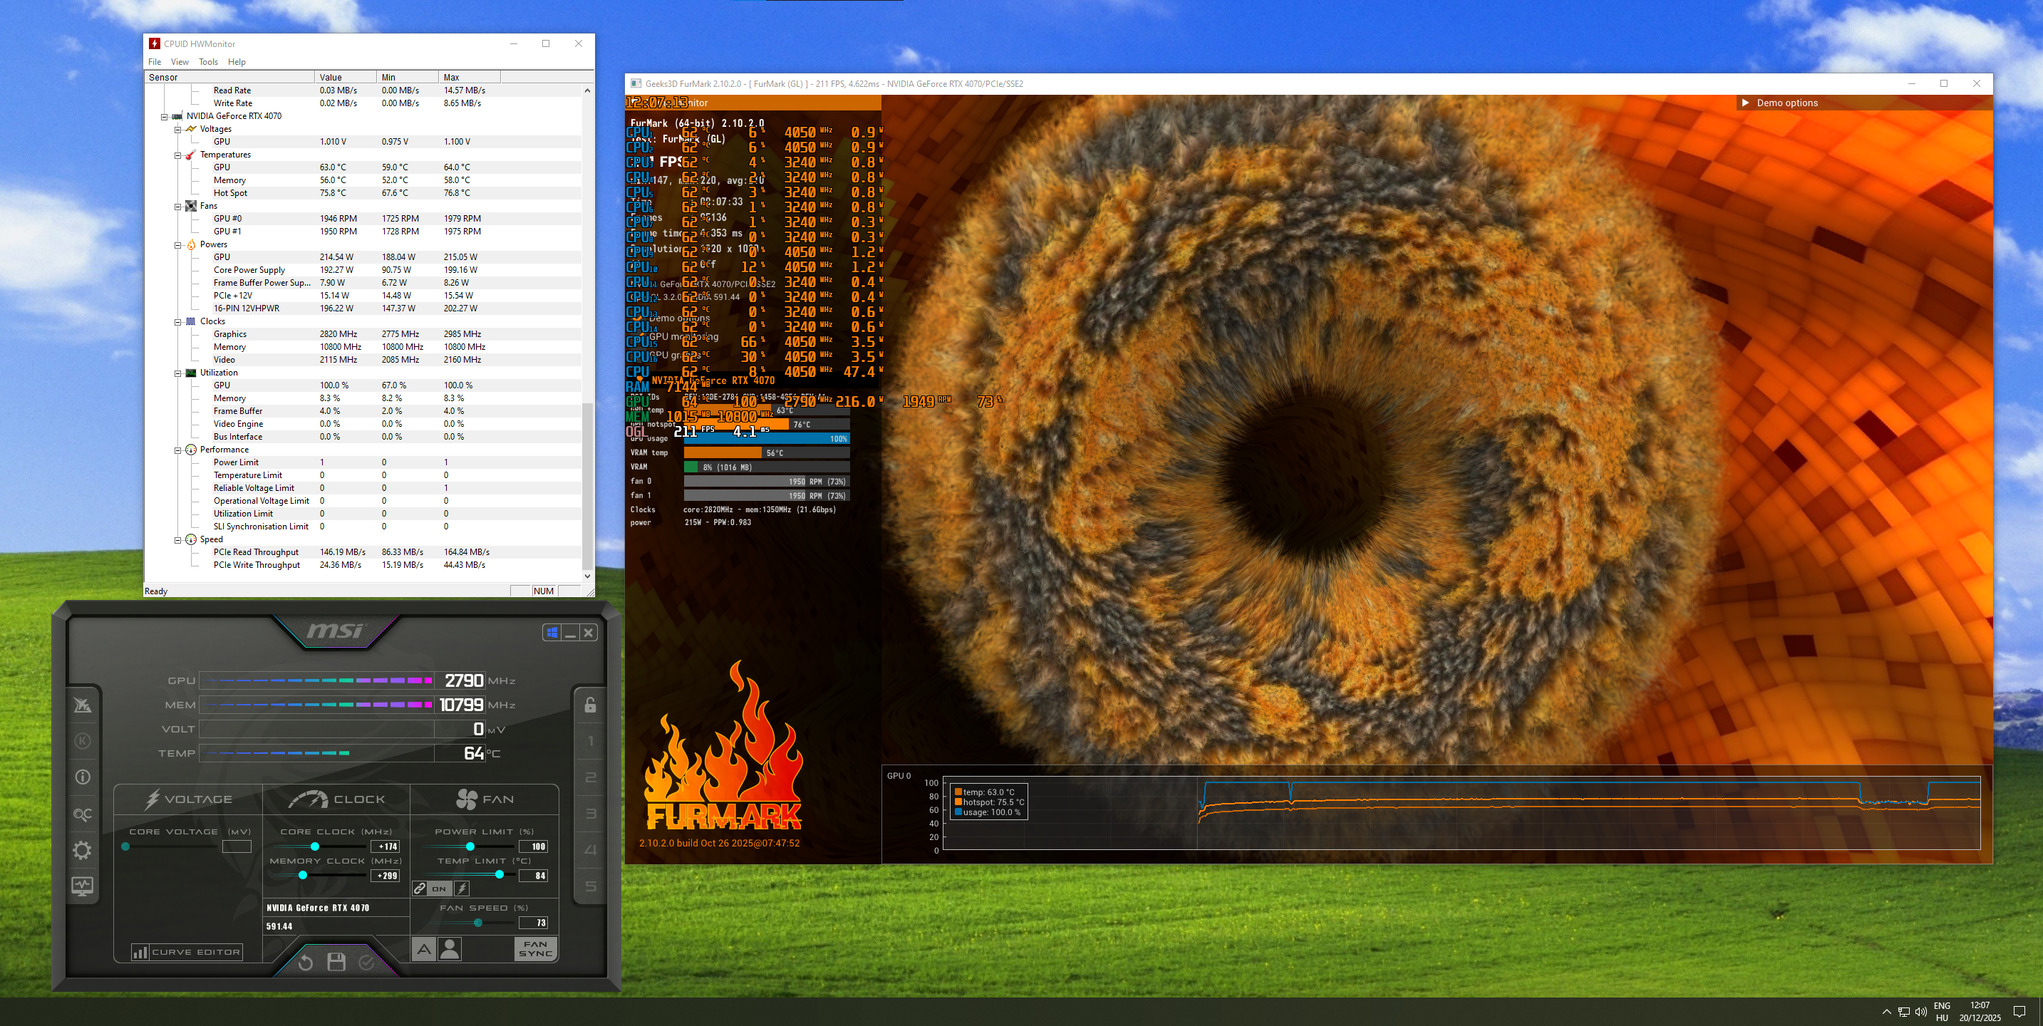Image resolution: width=2043 pixels, height=1026 pixels.
Task: Click the MSI Kombustor K icon
Action: click(x=82, y=741)
